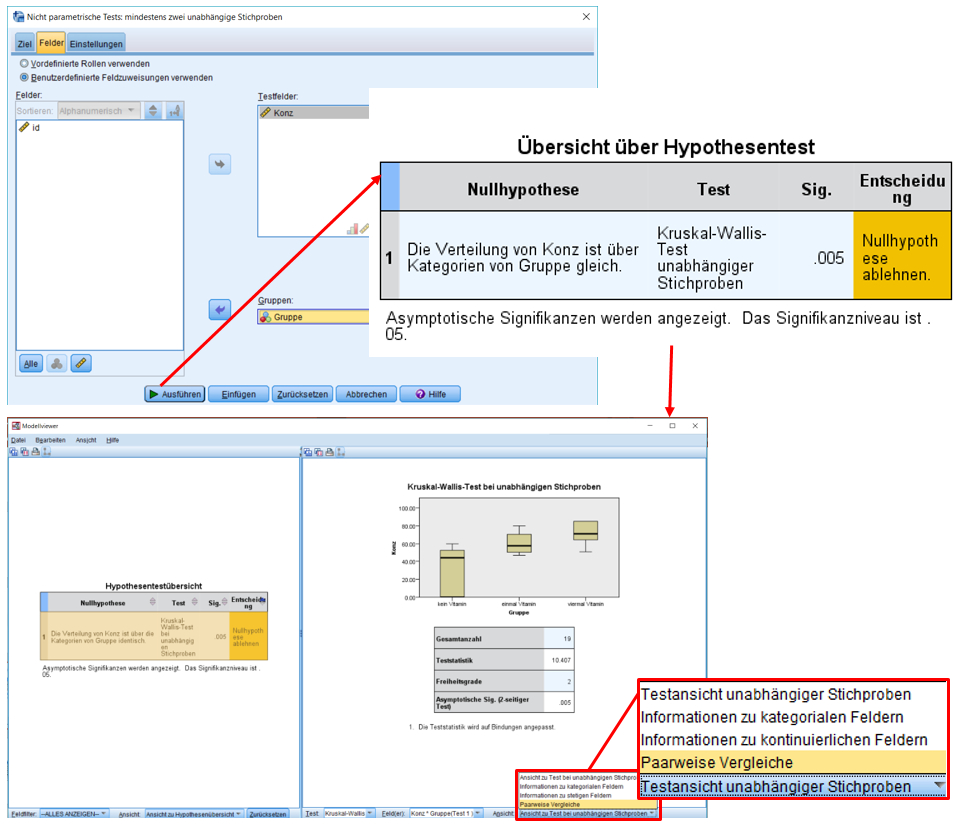Sort by Nullhypothese column sort arrows

[152, 602]
